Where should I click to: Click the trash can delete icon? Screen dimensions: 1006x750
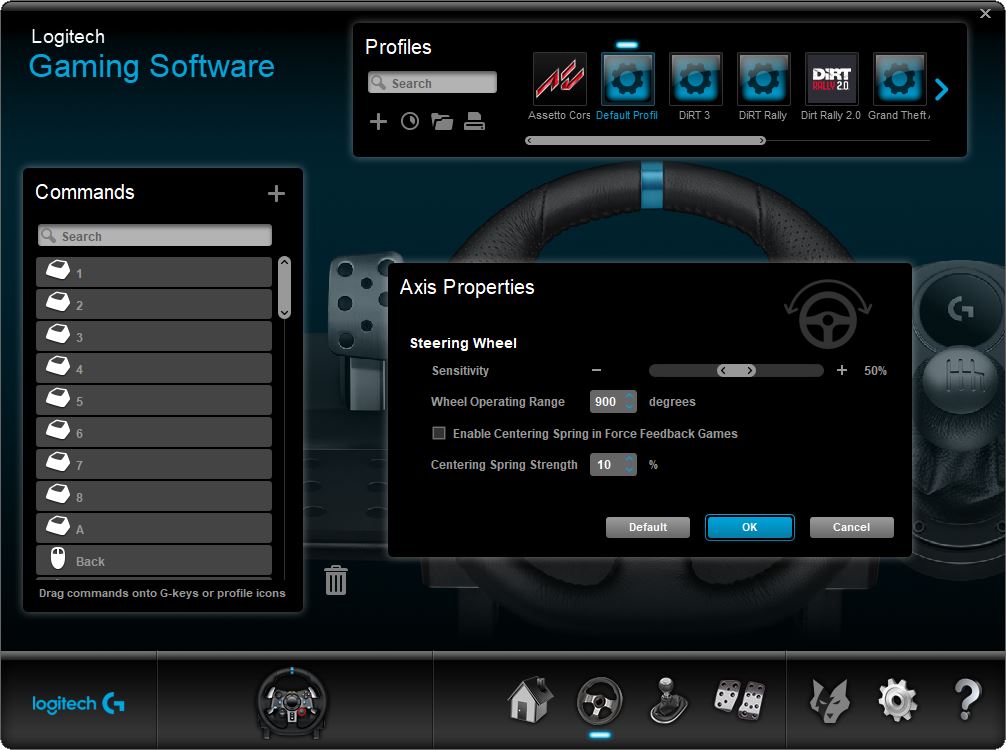click(336, 580)
